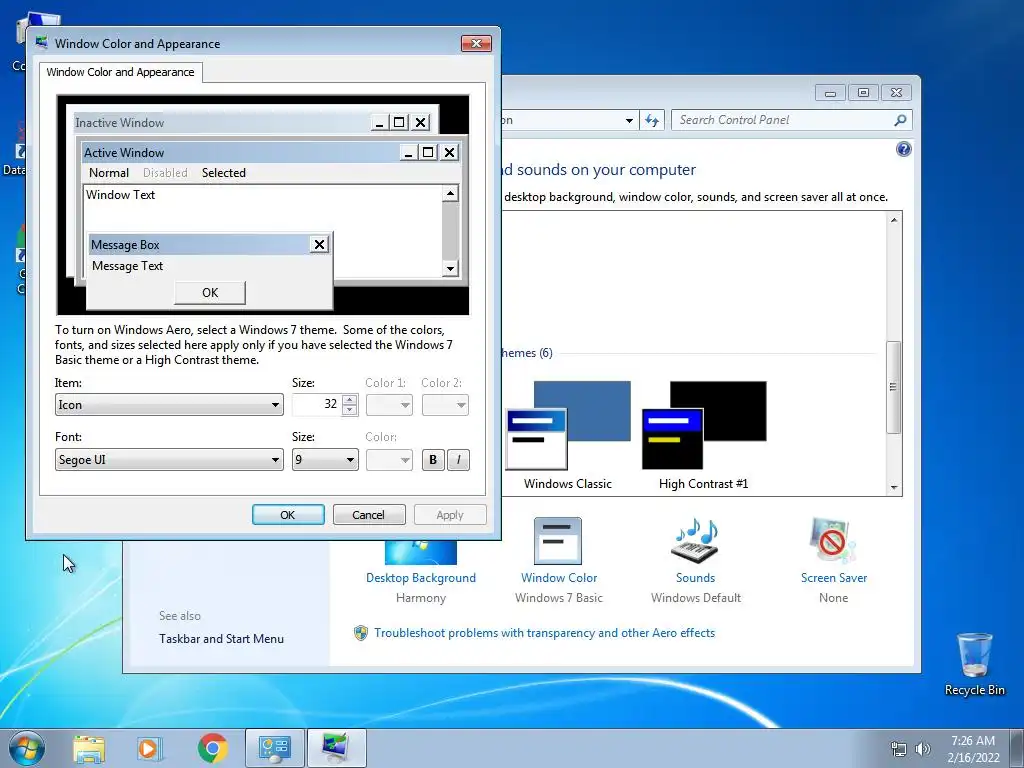Open the Font dropdown showing Segoe UI

(169, 460)
